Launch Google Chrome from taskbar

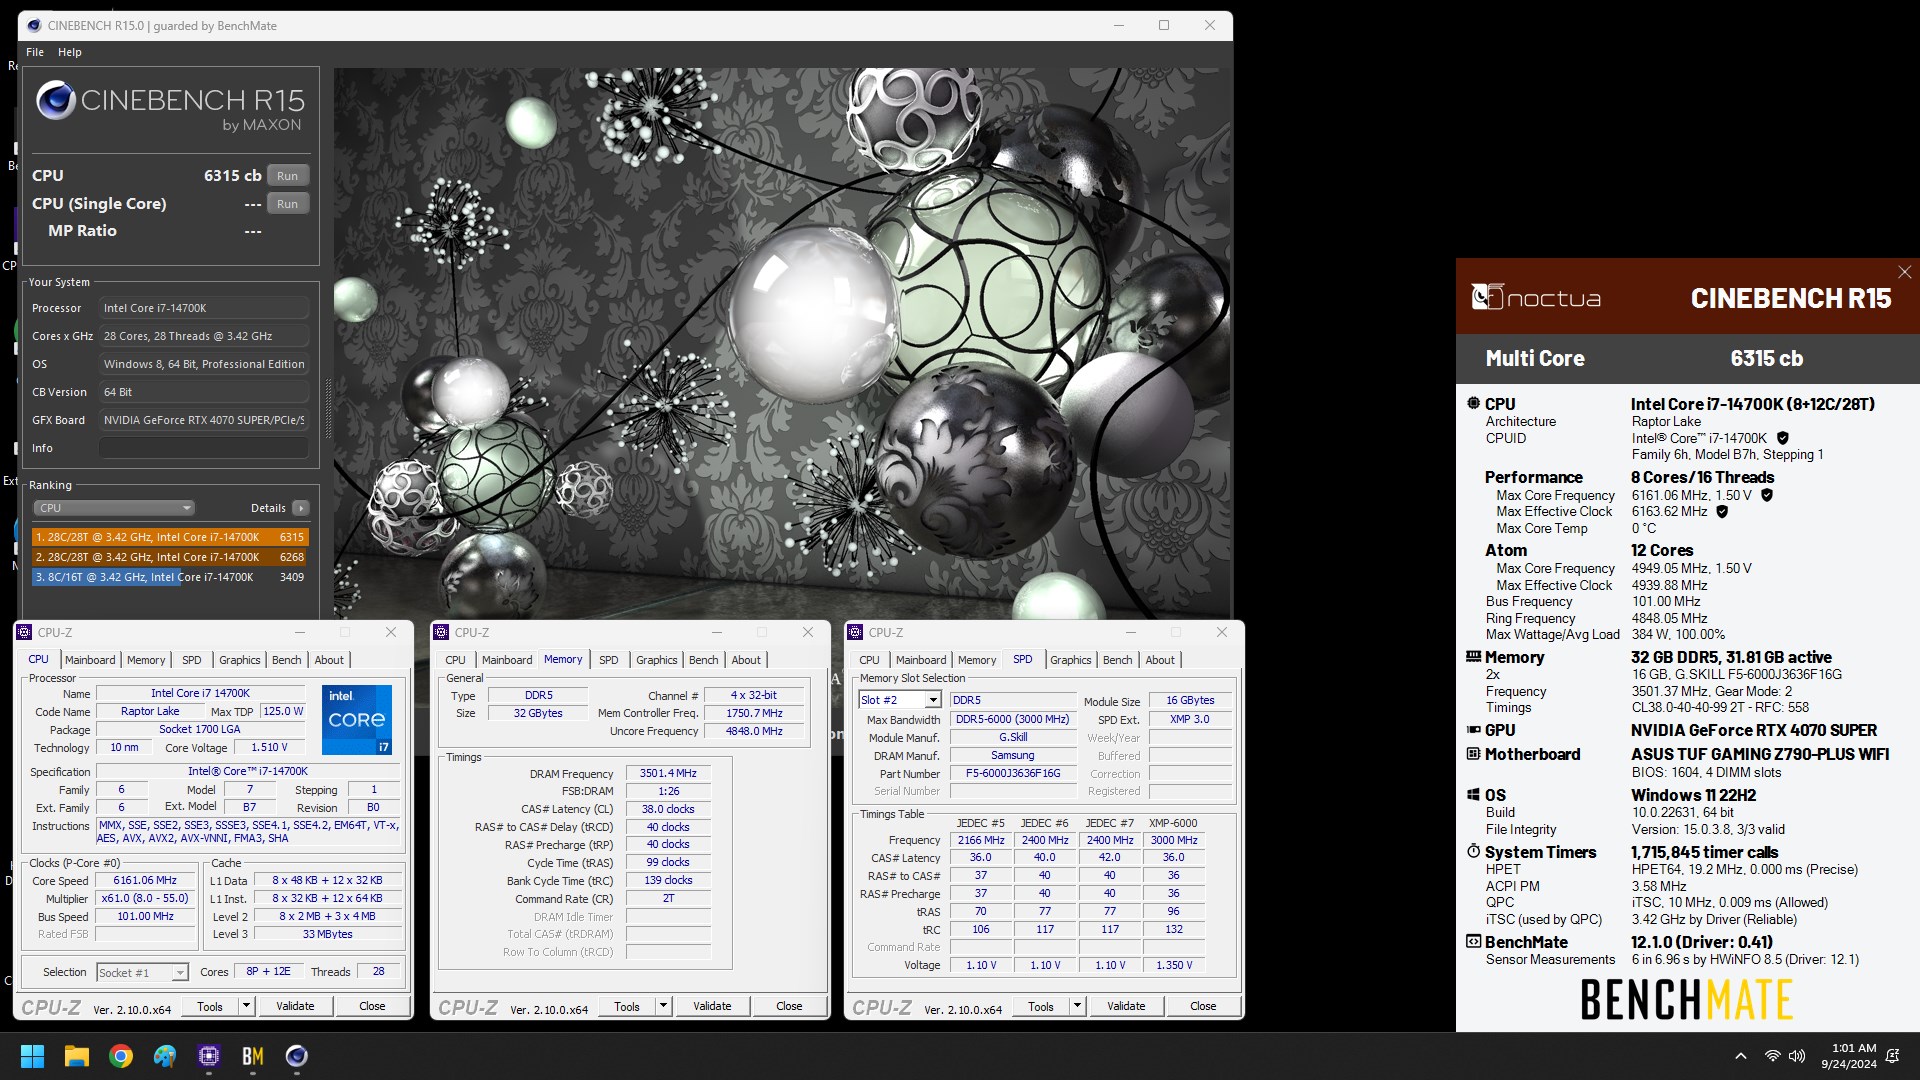click(x=121, y=1056)
